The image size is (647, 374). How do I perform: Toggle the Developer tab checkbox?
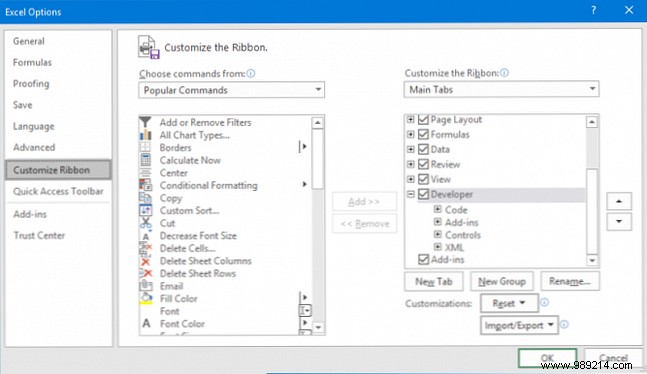tap(423, 194)
